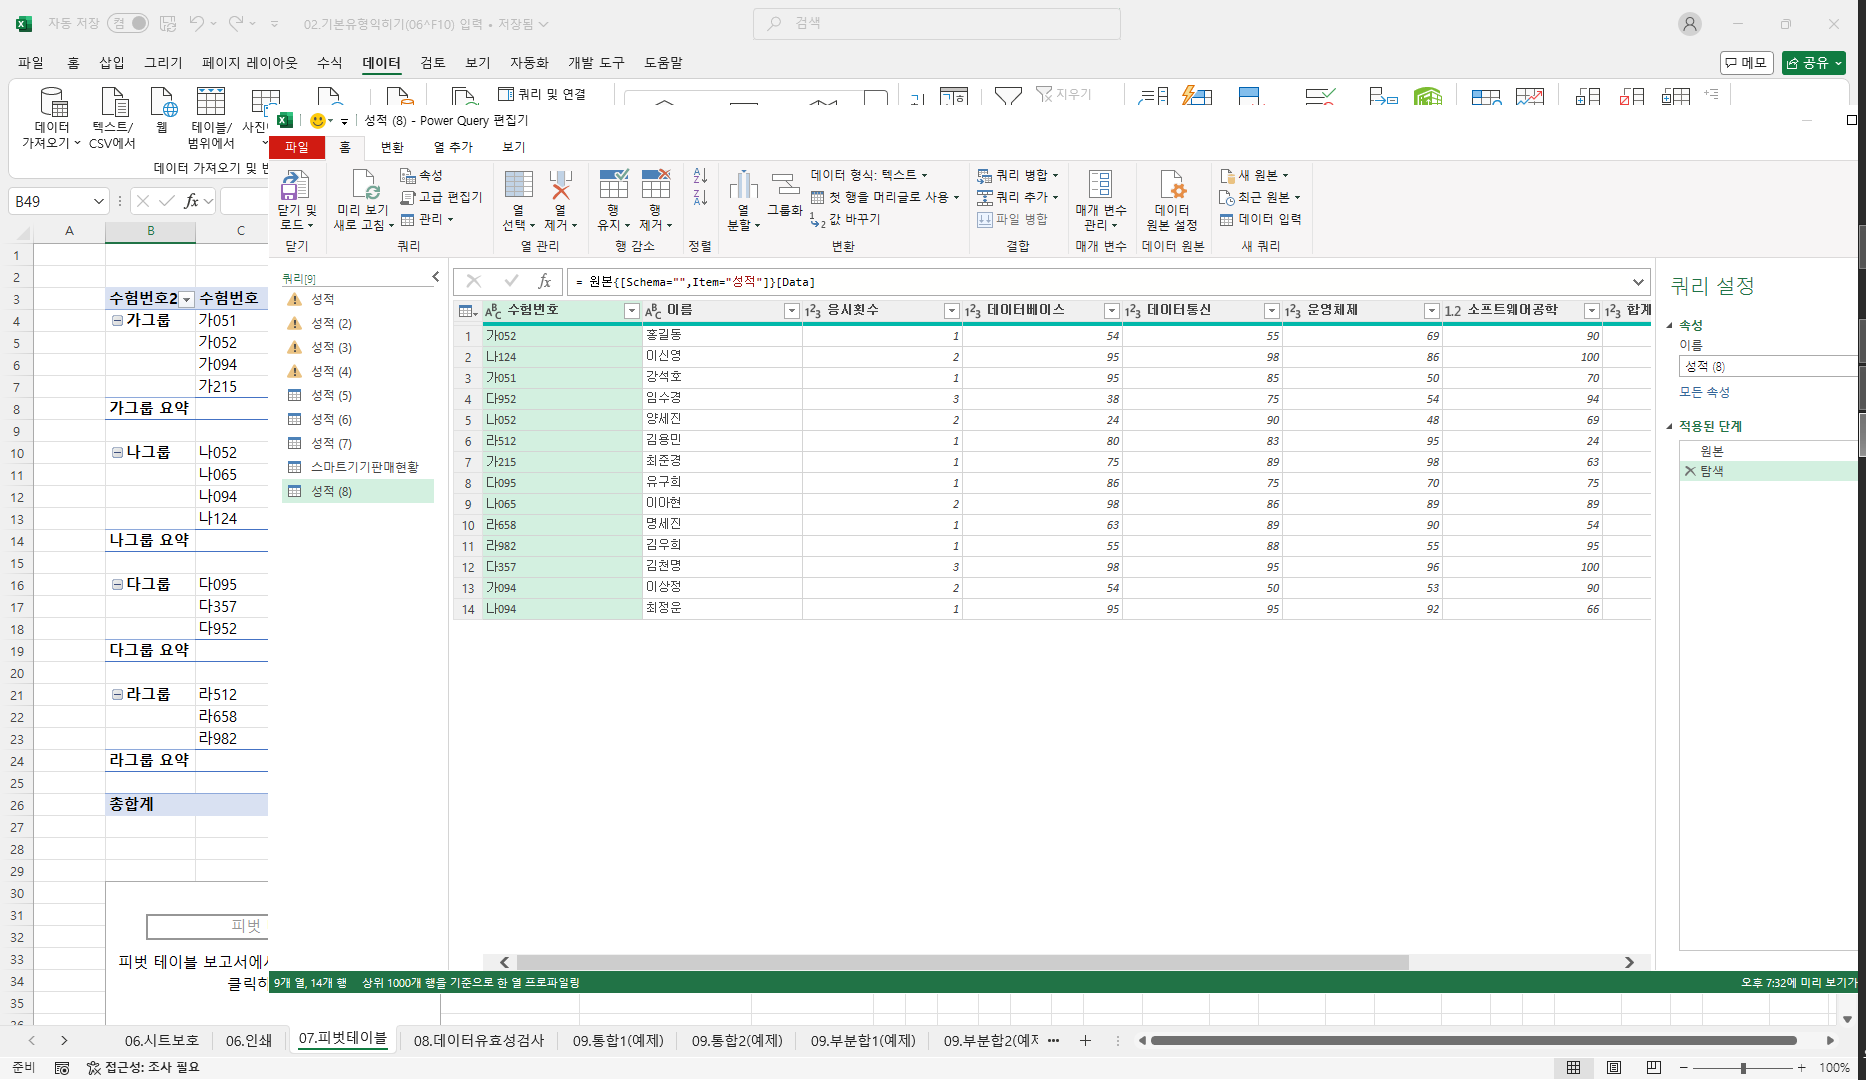Click the Excel From Text/CSV icon
This screenshot has height=1080, width=1866.
(x=114, y=102)
